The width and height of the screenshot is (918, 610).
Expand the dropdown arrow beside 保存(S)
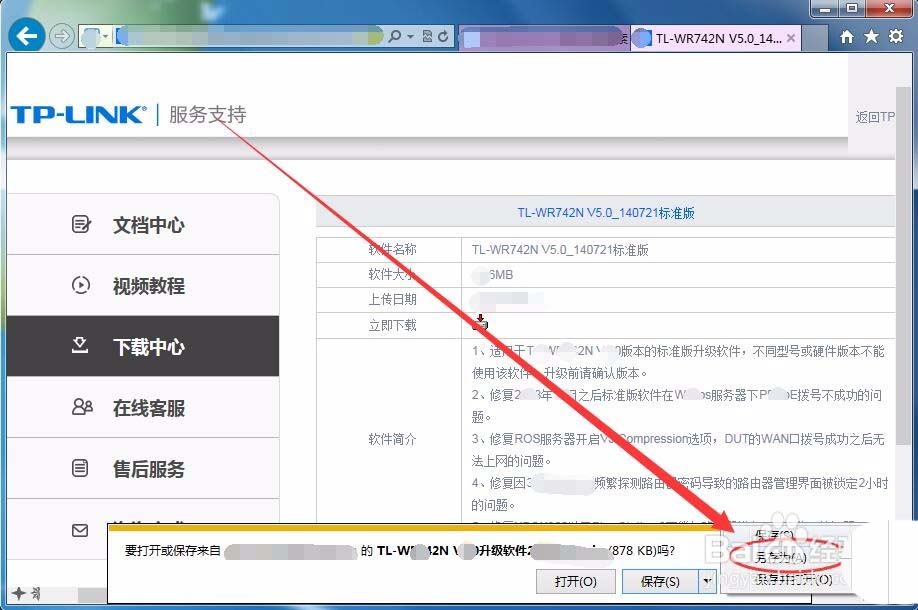click(707, 581)
